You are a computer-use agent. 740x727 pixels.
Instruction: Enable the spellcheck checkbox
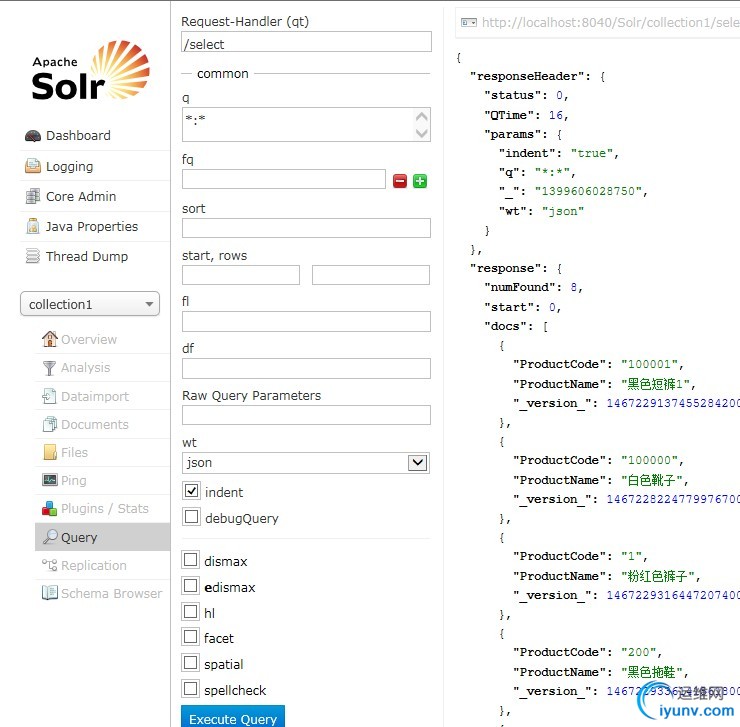(x=191, y=688)
